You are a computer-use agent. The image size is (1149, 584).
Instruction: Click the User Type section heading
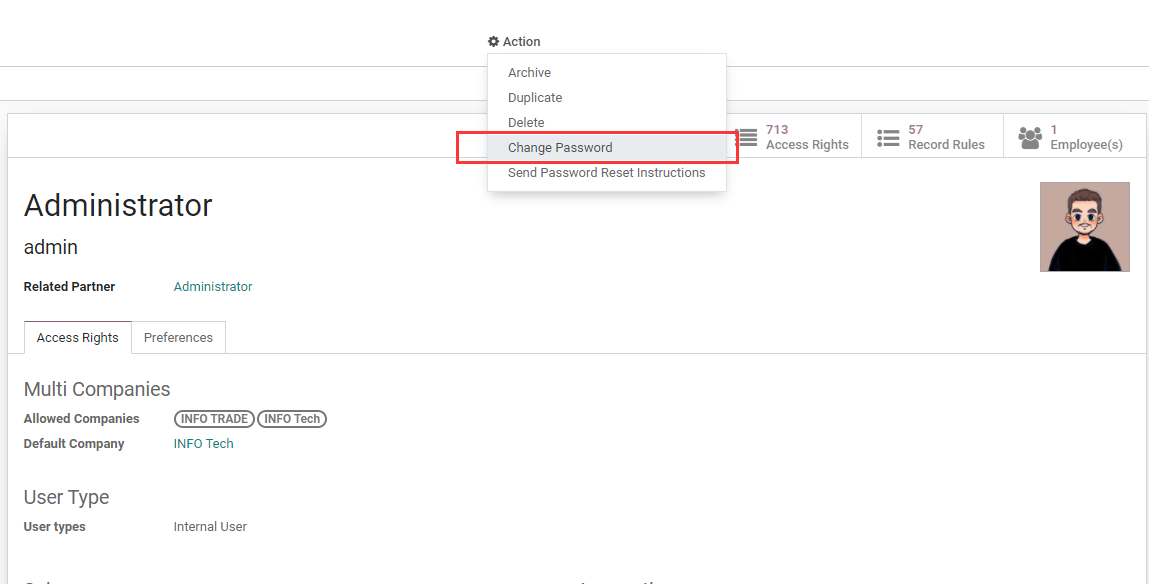point(66,497)
